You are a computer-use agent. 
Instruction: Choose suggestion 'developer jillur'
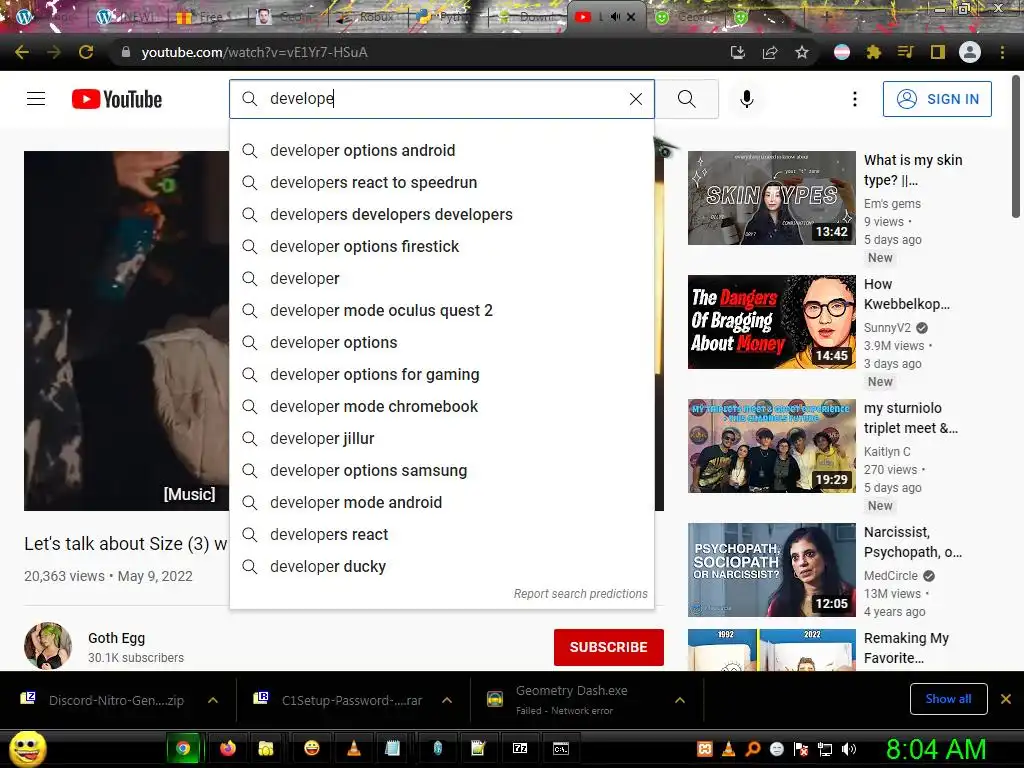[x=442, y=438]
